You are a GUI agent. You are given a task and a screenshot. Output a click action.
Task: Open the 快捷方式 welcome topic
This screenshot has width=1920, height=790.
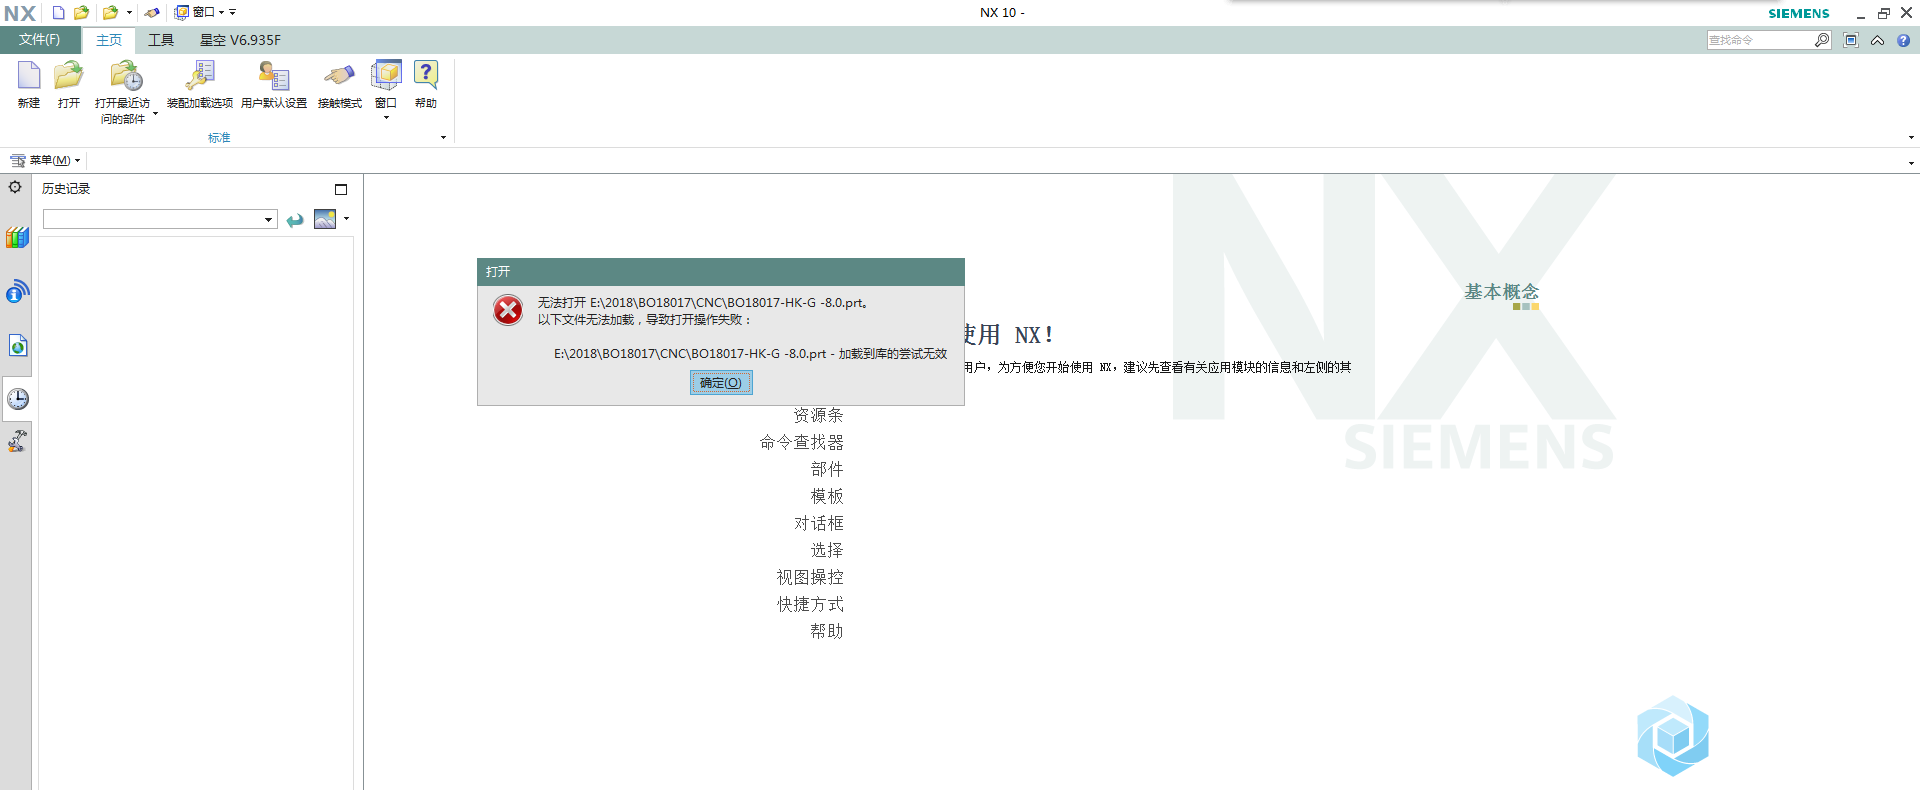point(810,604)
